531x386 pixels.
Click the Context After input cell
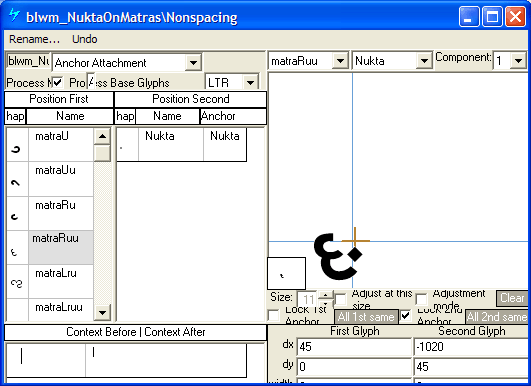[x=166, y=360]
